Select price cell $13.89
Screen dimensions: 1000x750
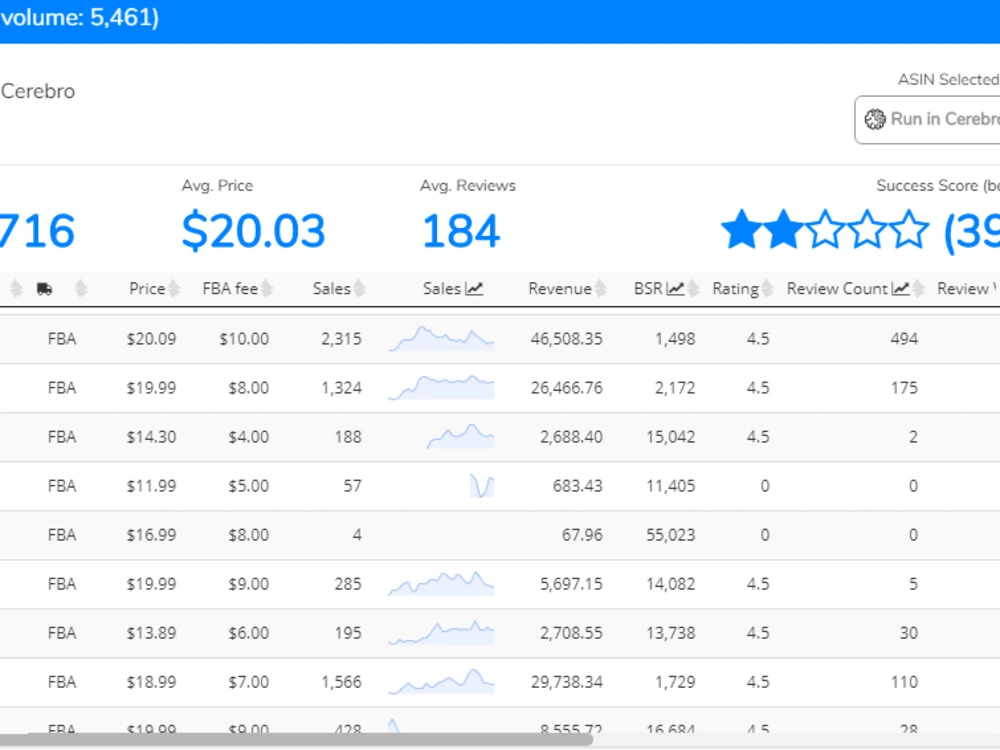[x=151, y=633]
